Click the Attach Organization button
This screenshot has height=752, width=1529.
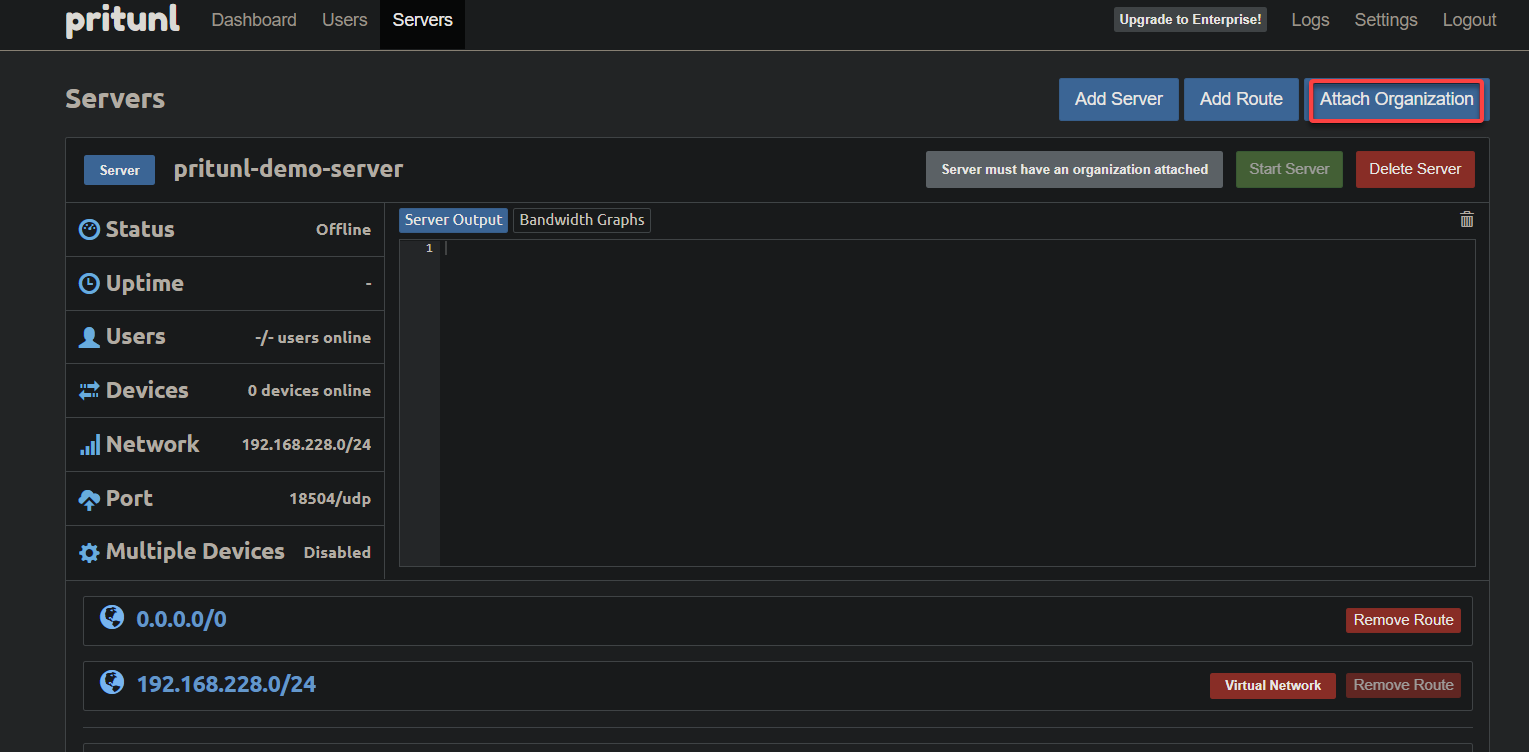coord(1396,99)
